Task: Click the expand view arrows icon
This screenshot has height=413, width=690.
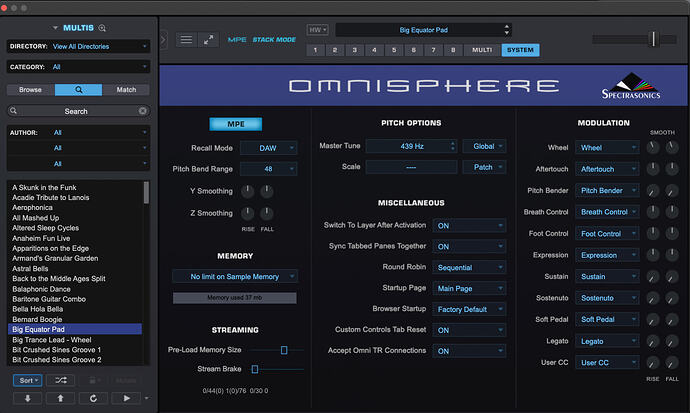Action: 209,40
